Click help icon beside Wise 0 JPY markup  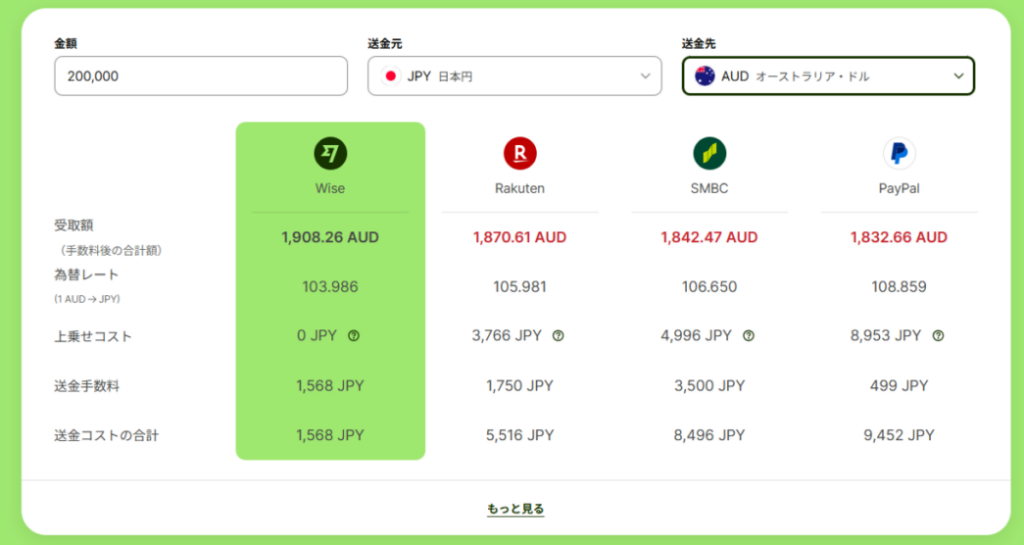(353, 336)
